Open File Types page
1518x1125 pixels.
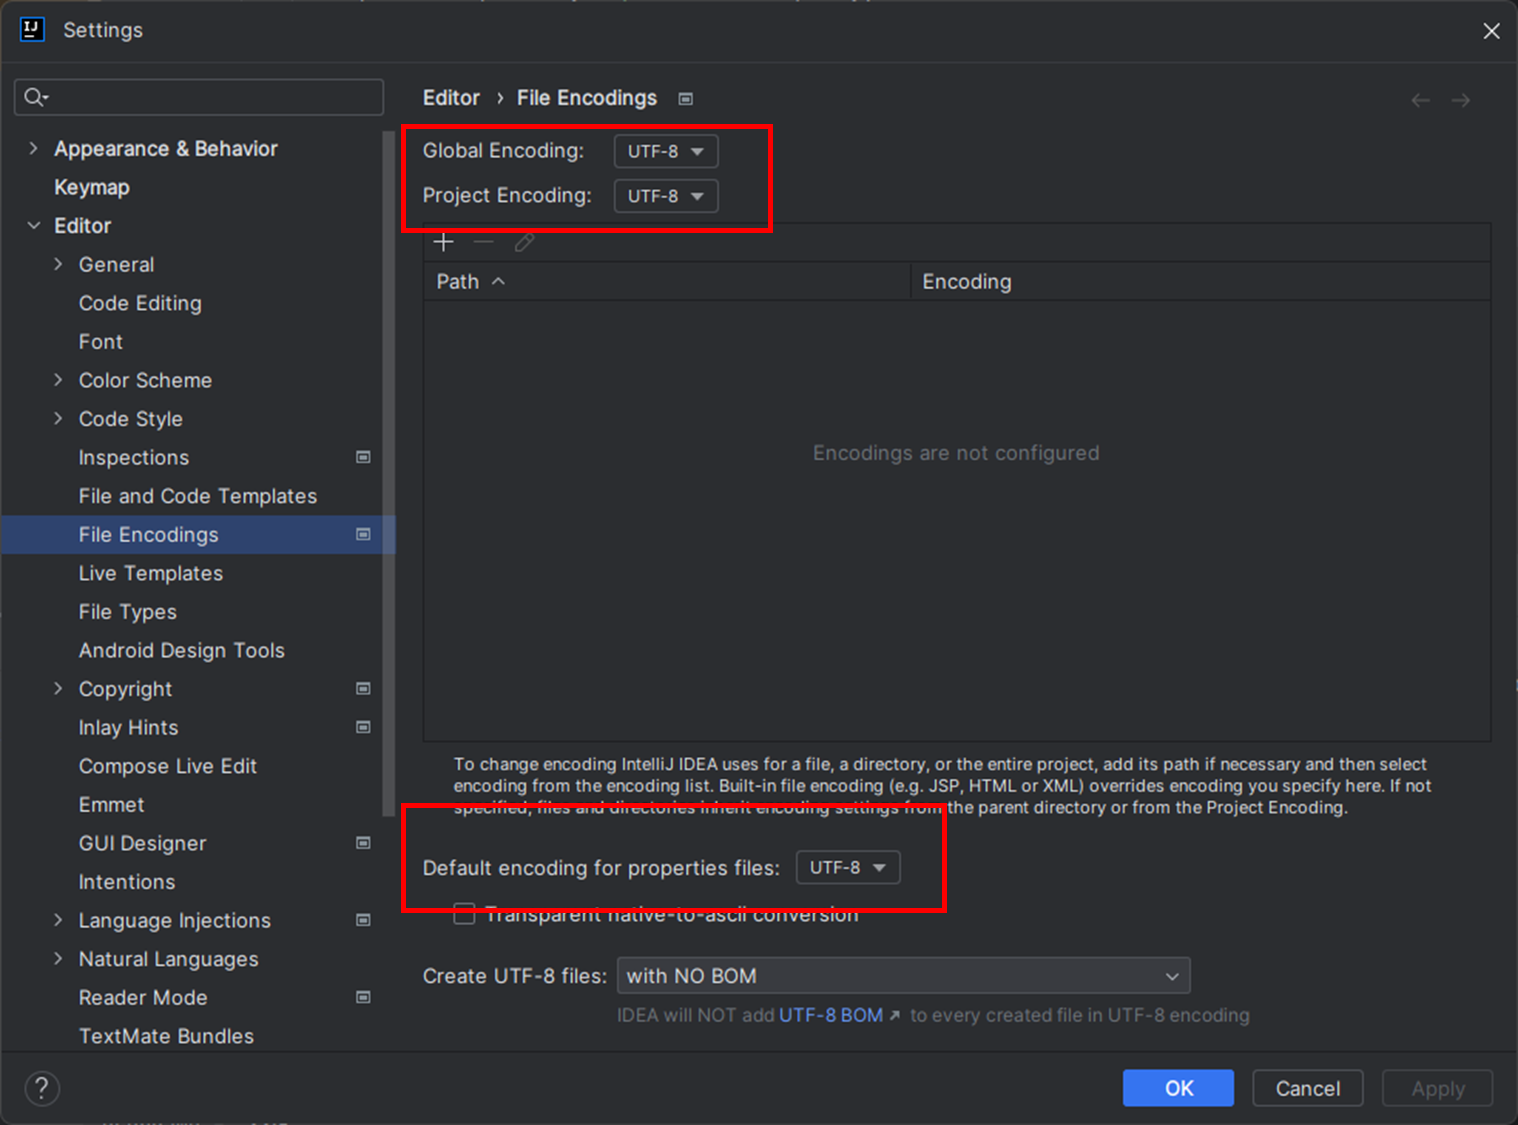128,612
